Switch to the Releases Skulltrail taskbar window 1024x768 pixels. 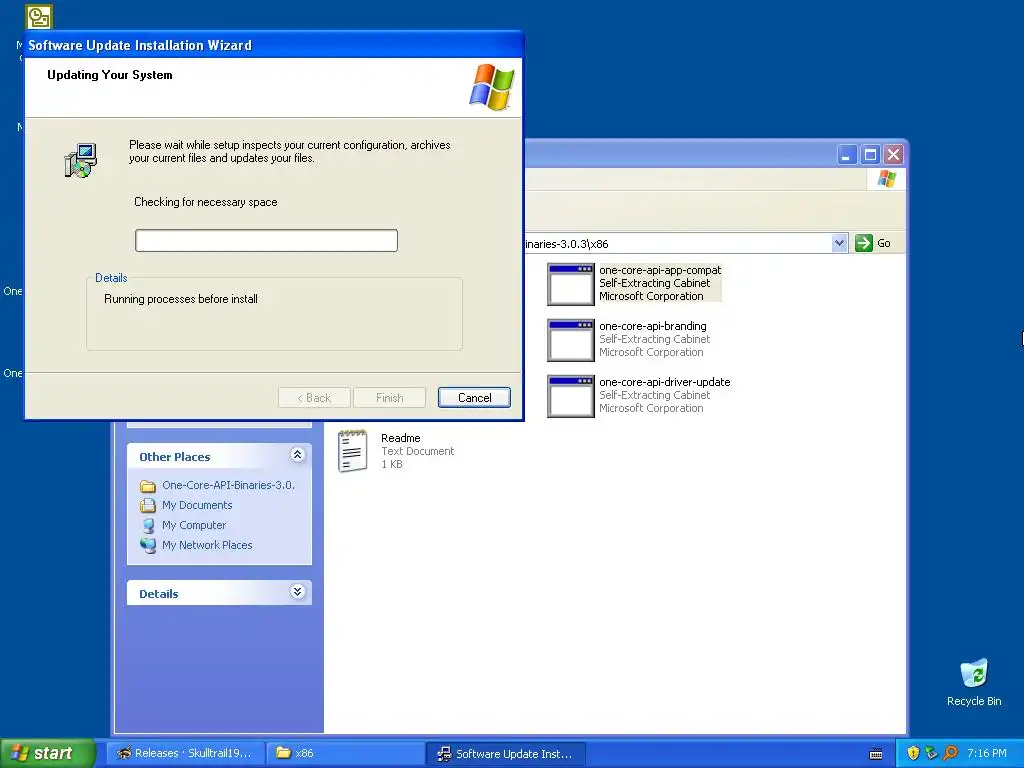pyautogui.click(x=185, y=753)
